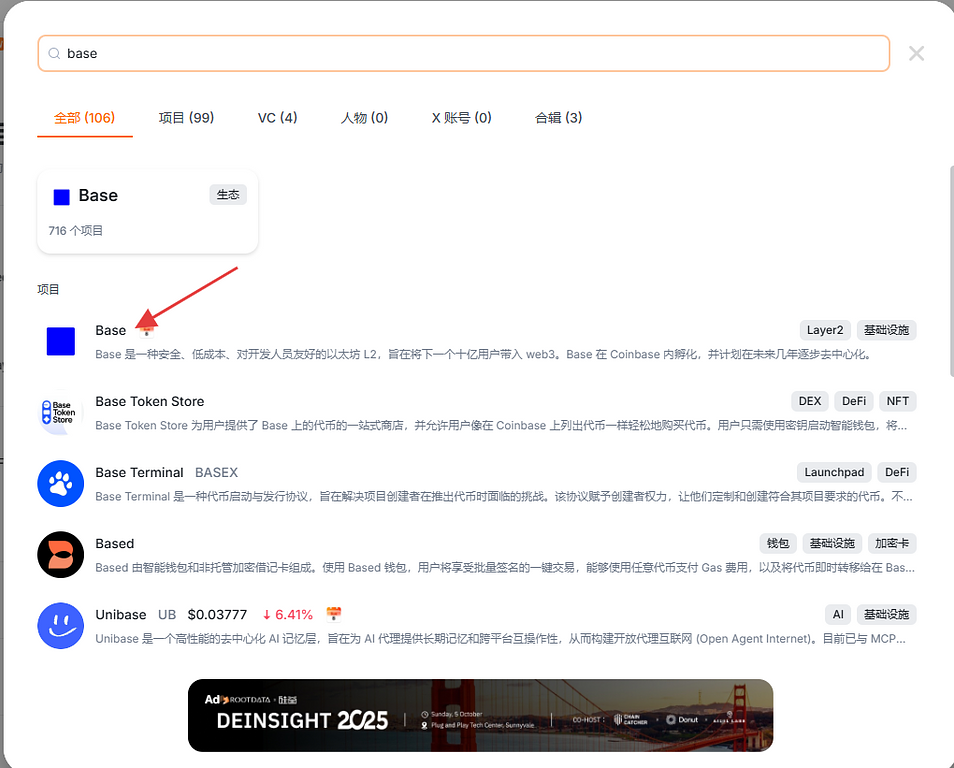
Task: Click the Launchpad tag on Base Terminal
Action: pos(835,472)
